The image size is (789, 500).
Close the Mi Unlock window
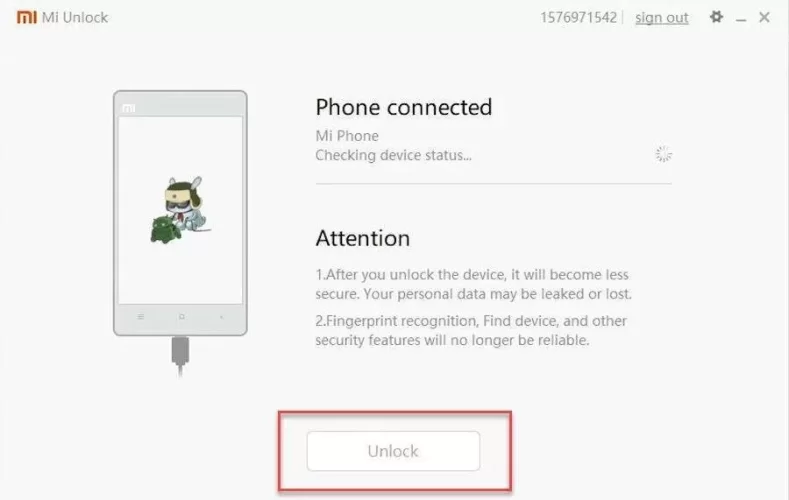click(764, 17)
